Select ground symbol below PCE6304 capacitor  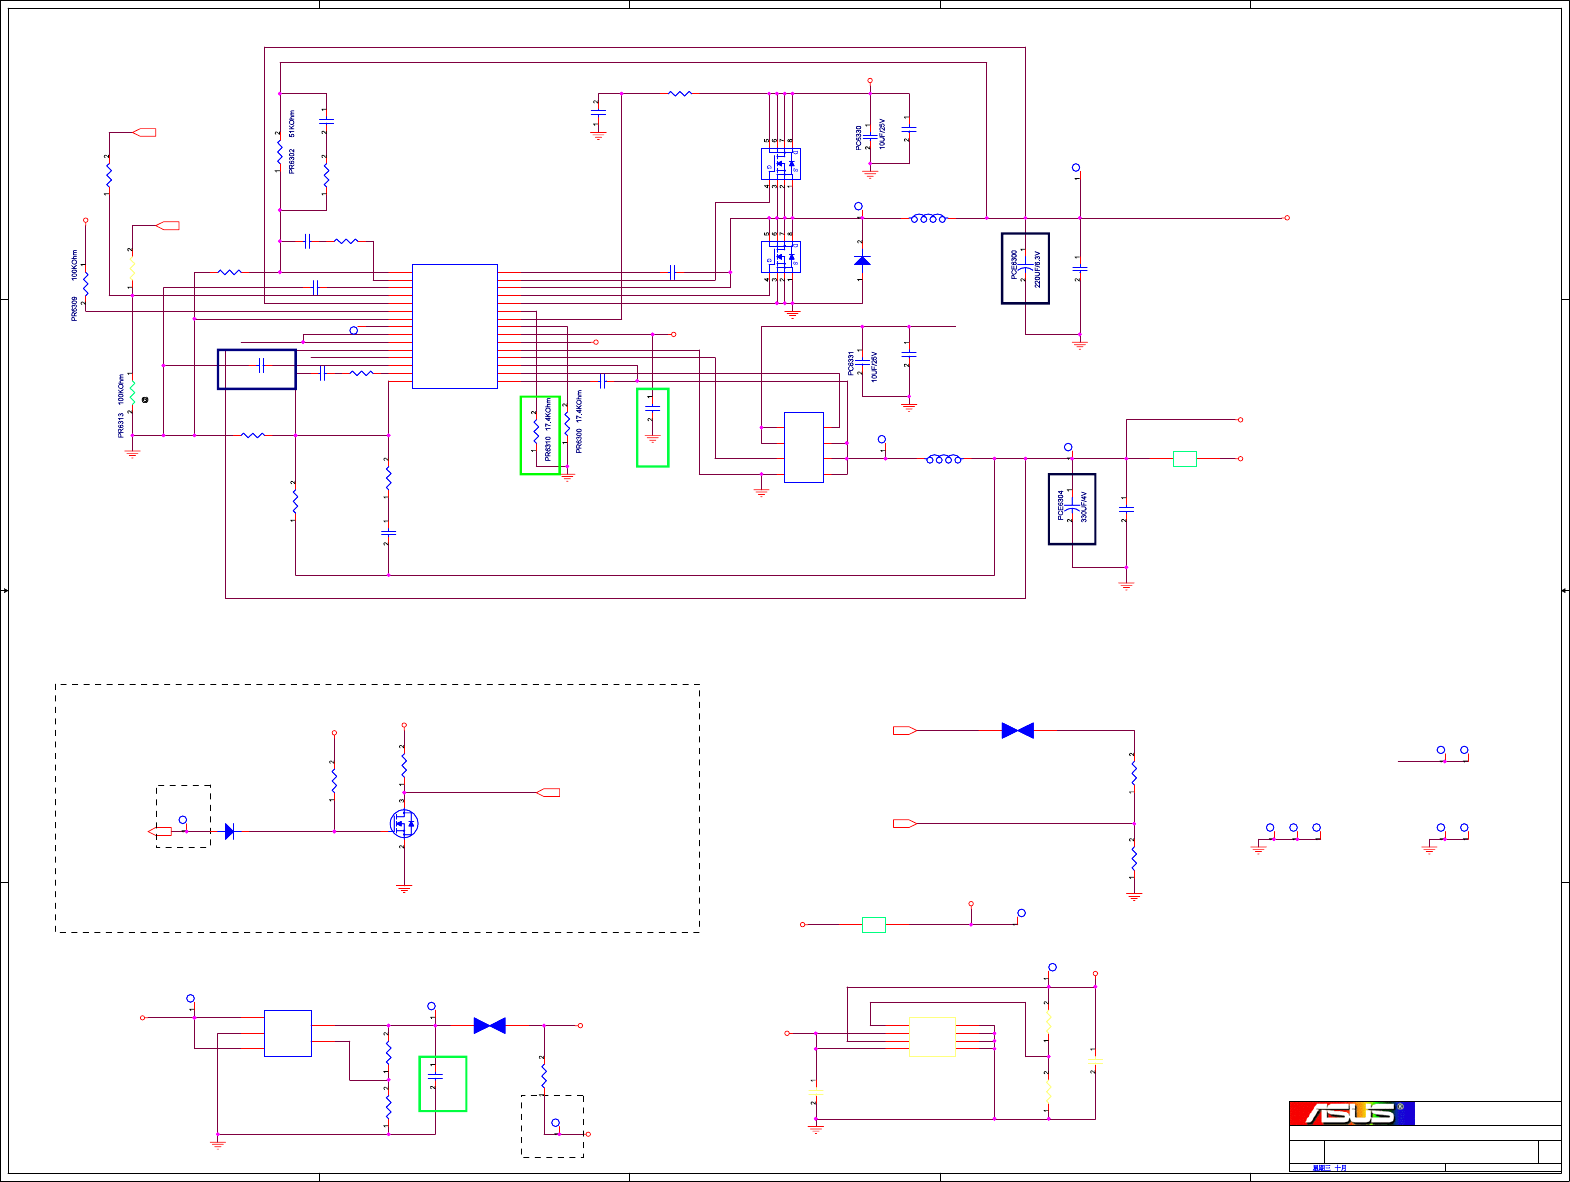tap(1127, 585)
